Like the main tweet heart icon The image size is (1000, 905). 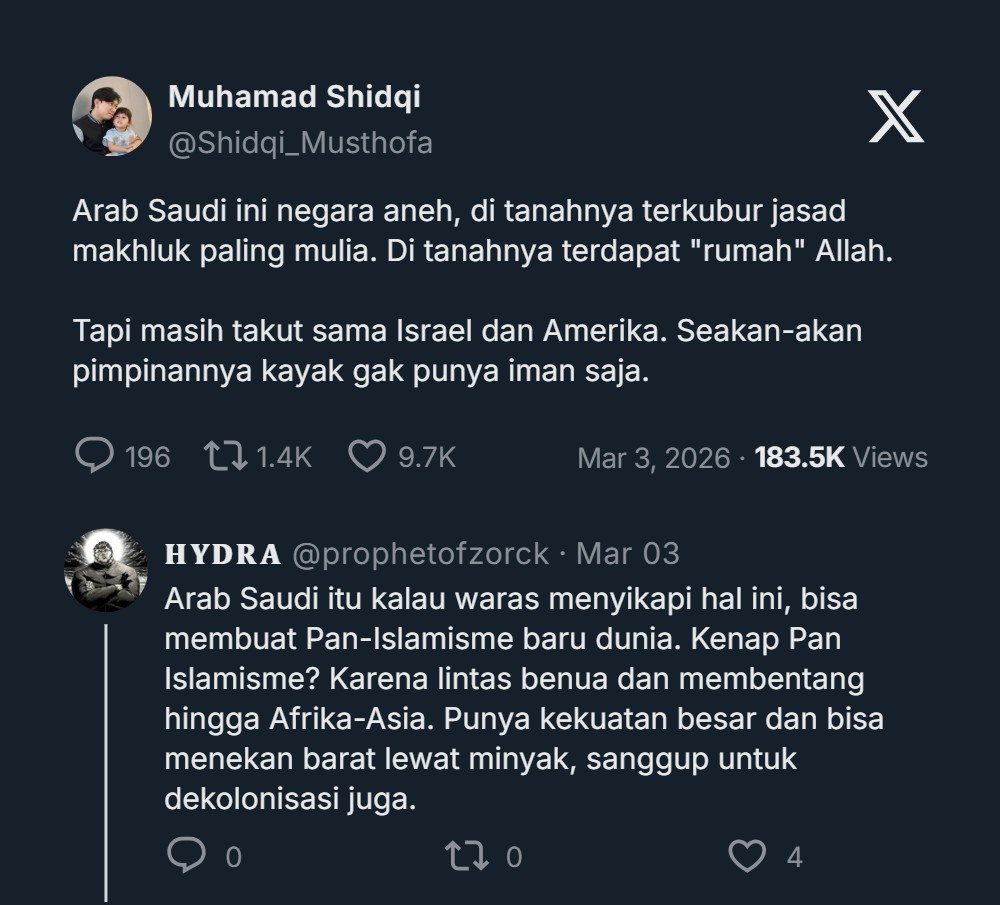tap(367, 457)
